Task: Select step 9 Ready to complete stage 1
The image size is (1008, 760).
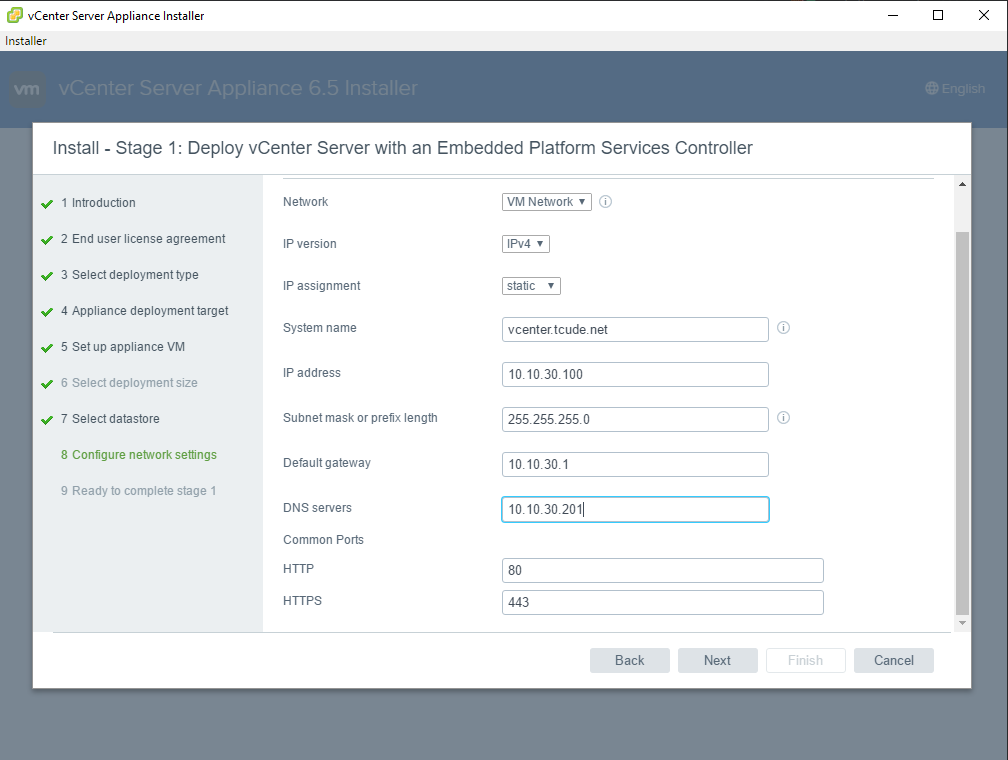Action: pos(138,491)
